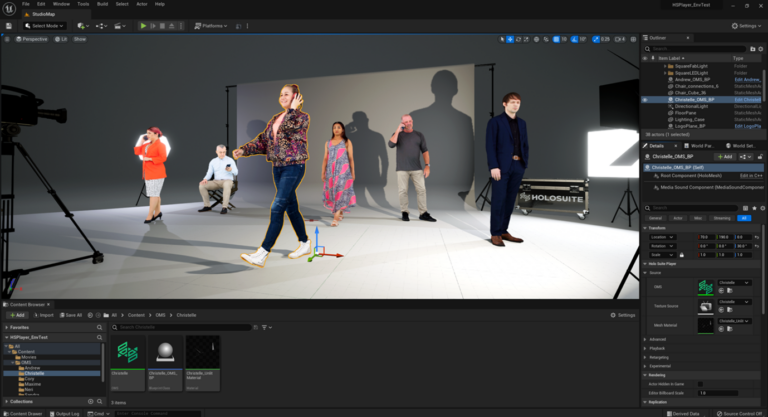
Task: Click the Save All button
Action: pyautogui.click(x=73, y=314)
